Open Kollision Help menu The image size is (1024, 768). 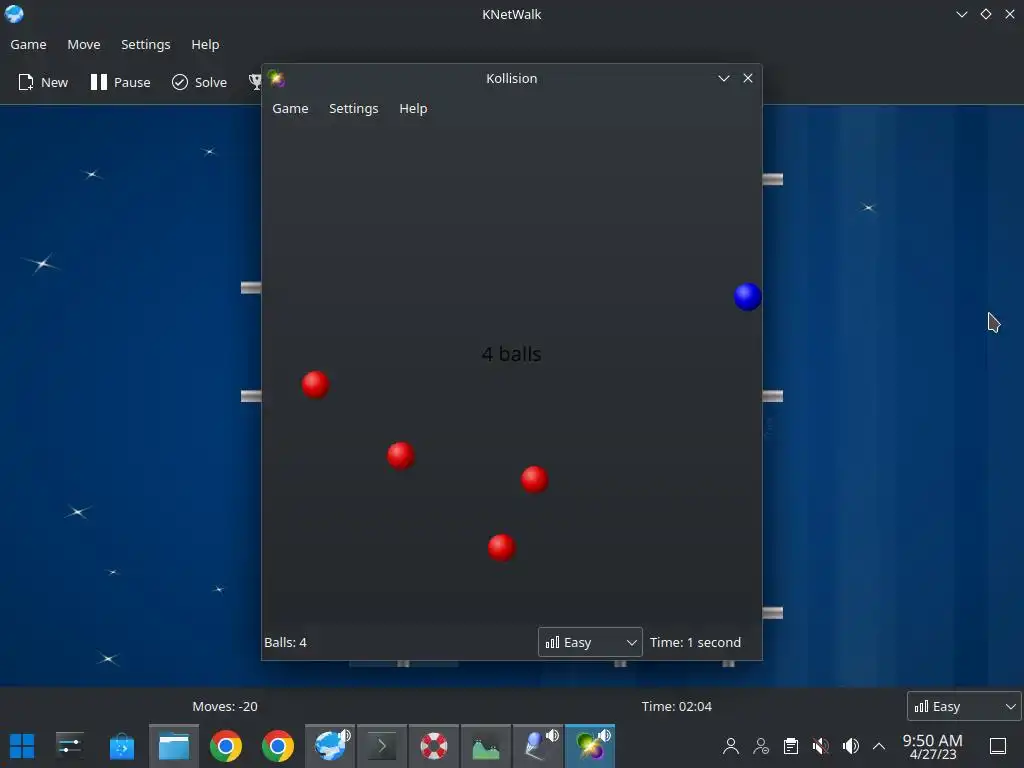(413, 108)
